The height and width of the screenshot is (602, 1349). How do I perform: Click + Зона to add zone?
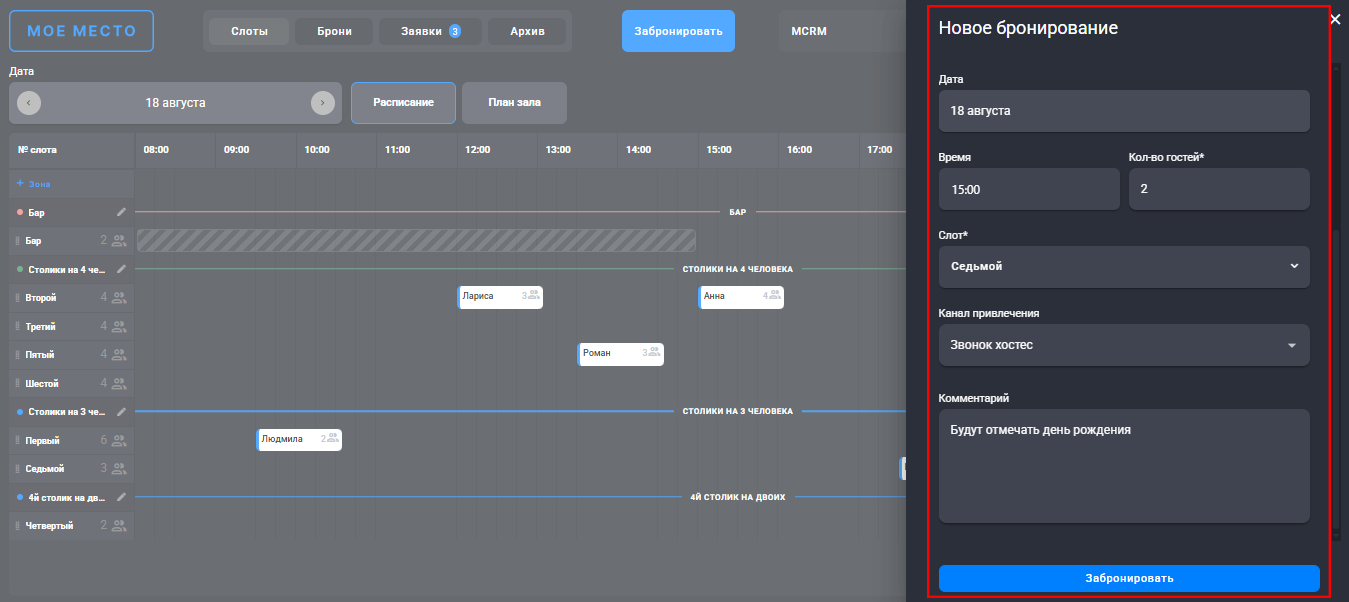pyautogui.click(x=33, y=184)
